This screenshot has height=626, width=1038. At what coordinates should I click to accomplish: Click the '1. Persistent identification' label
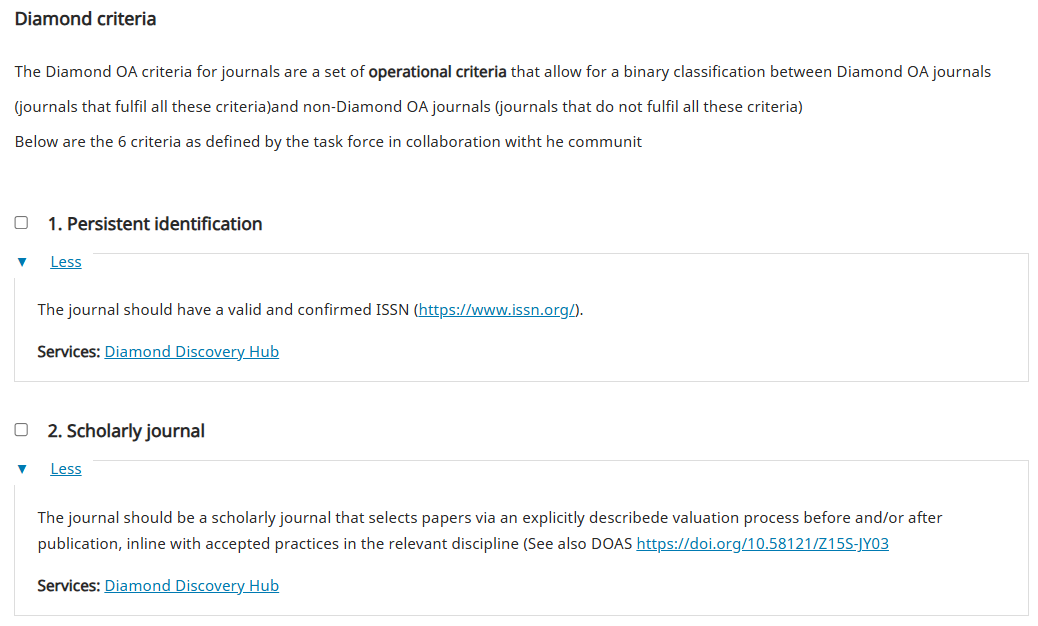[155, 224]
